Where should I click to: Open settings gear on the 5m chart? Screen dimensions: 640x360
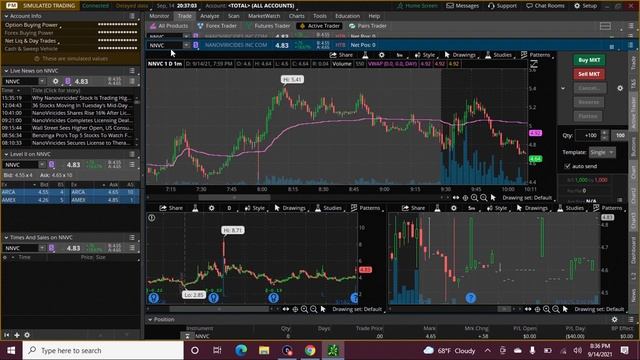click(x=453, y=208)
